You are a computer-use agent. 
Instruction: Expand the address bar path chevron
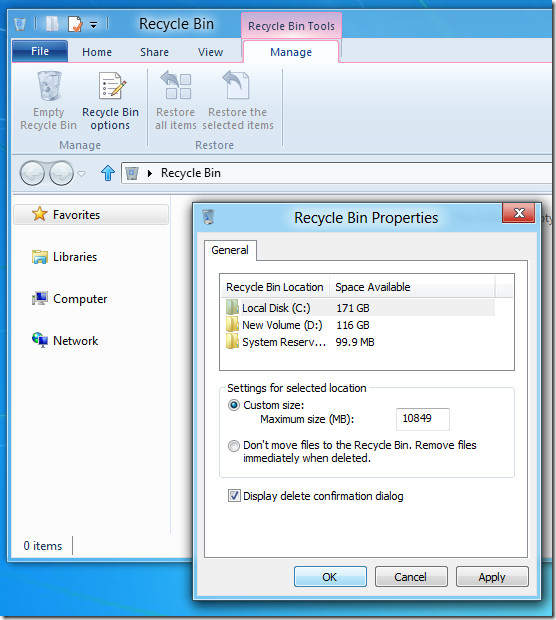coord(149,173)
